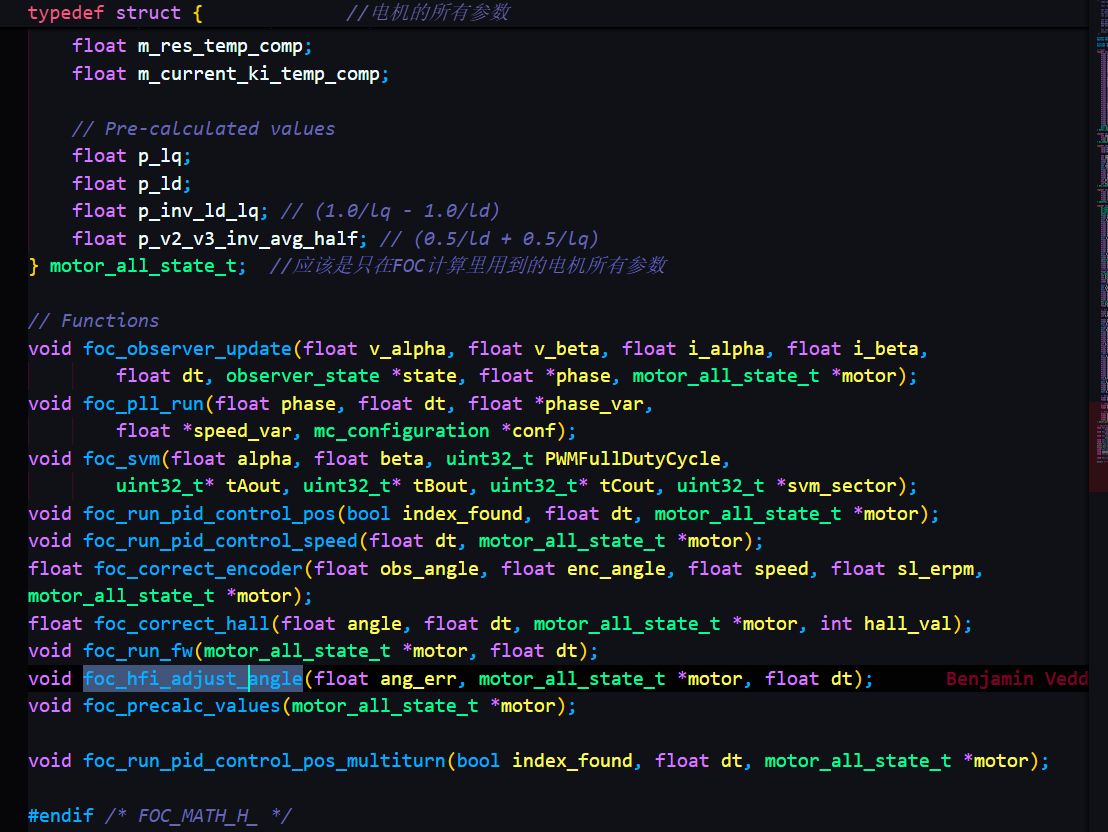Click the foc_precalc_values function name
This screenshot has width=1108, height=832.
181,706
